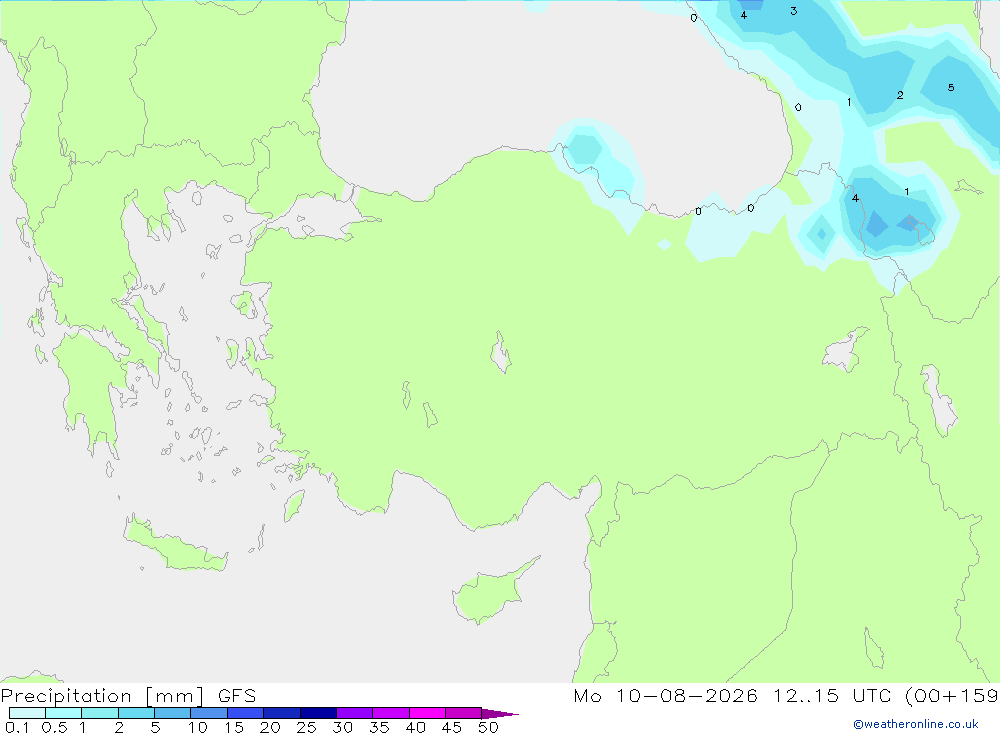Select the 0.5–1 mm legend color box
This screenshot has height=733, width=1000.
pyautogui.click(x=64, y=713)
